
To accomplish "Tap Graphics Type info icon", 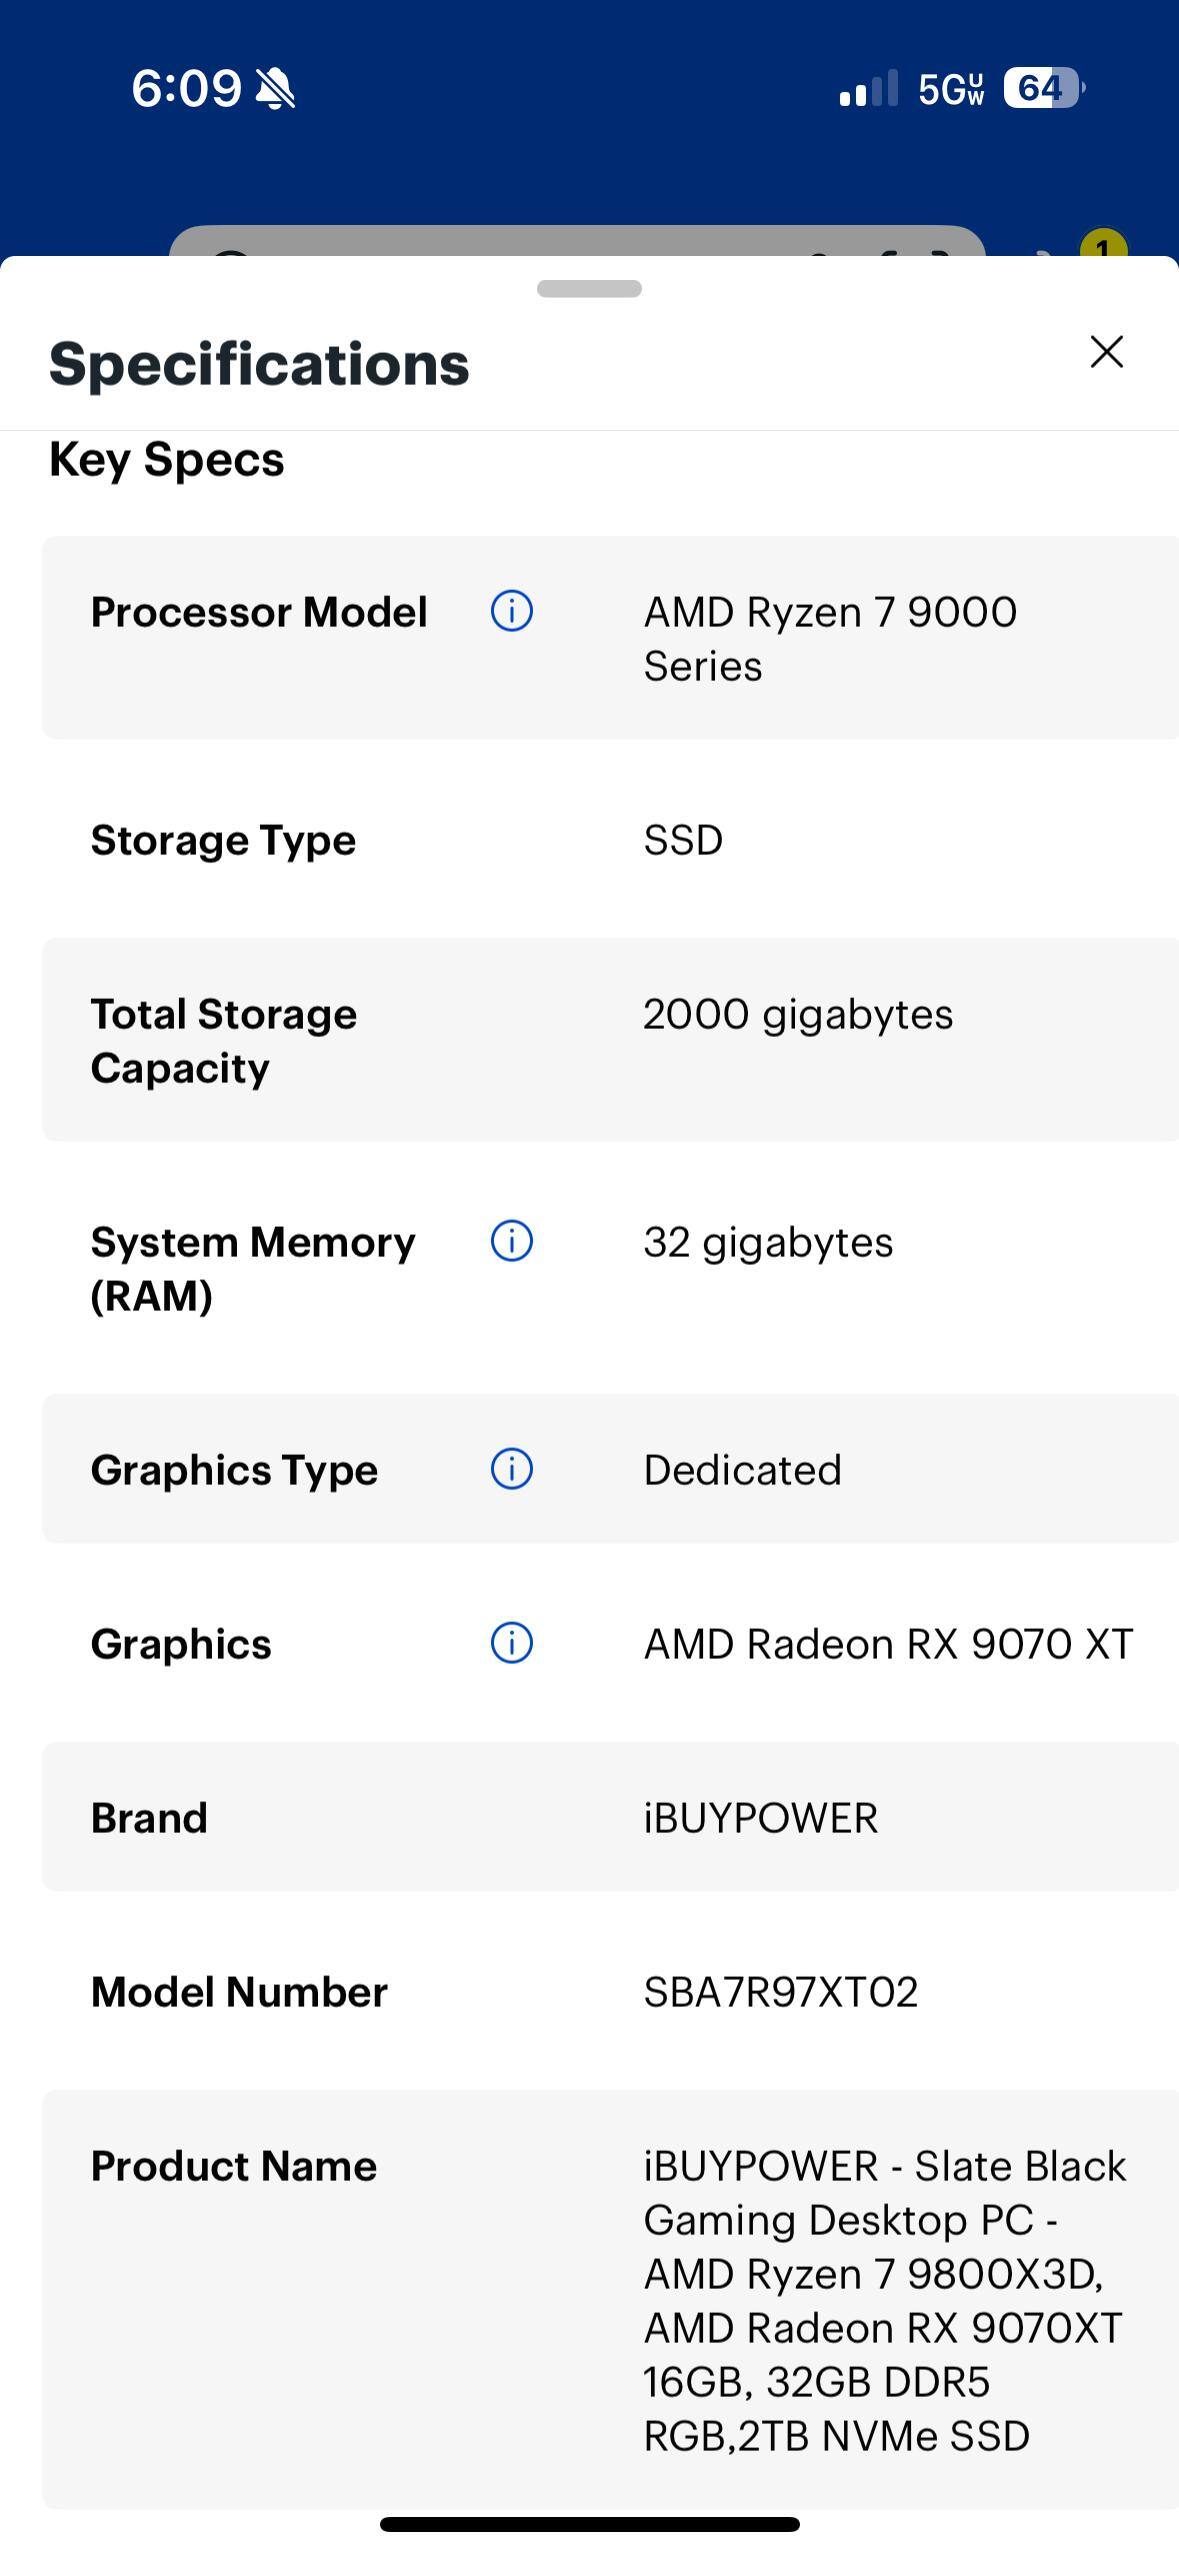I will 511,1469.
